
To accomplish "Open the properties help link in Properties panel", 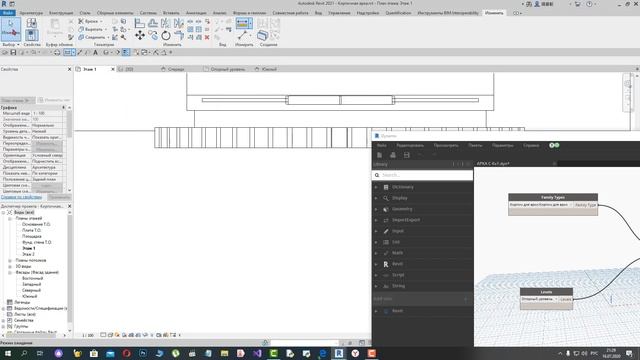I will tap(21, 197).
